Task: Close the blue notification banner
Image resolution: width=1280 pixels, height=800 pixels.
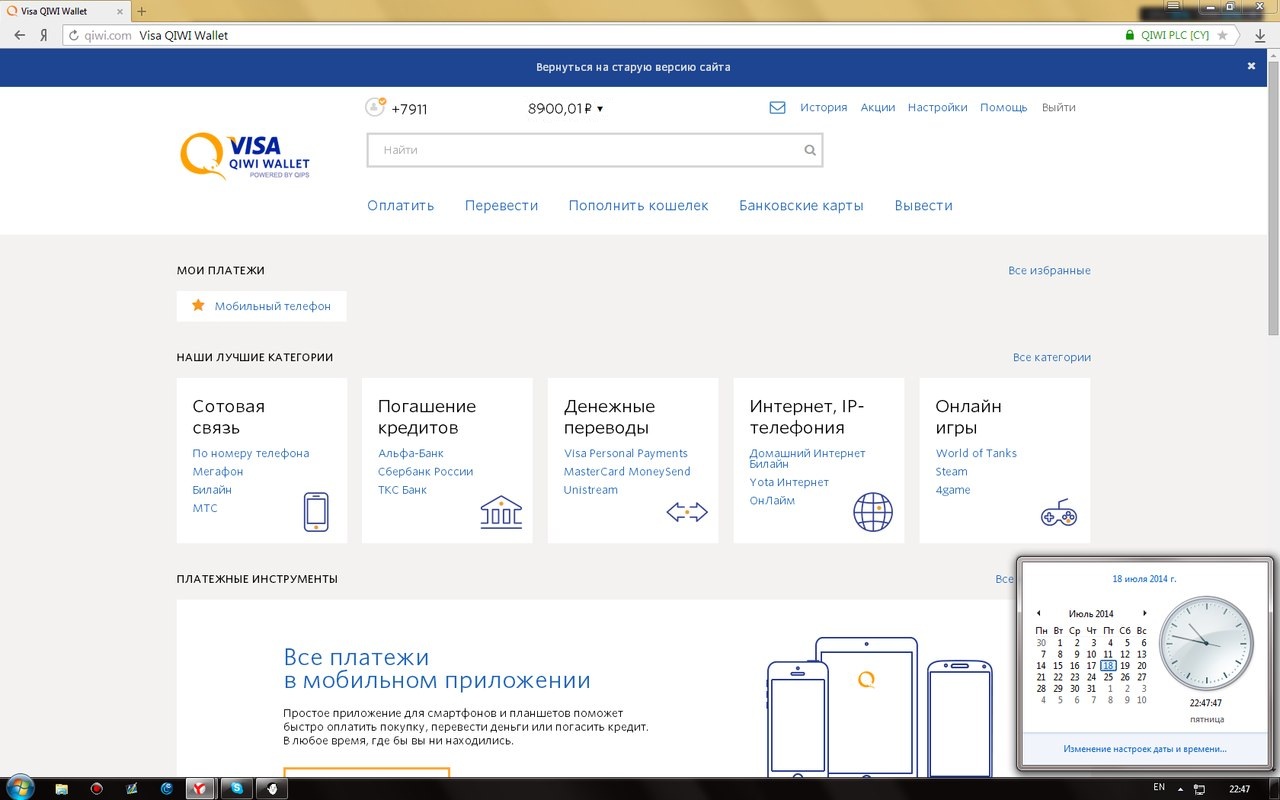Action: (x=1251, y=66)
